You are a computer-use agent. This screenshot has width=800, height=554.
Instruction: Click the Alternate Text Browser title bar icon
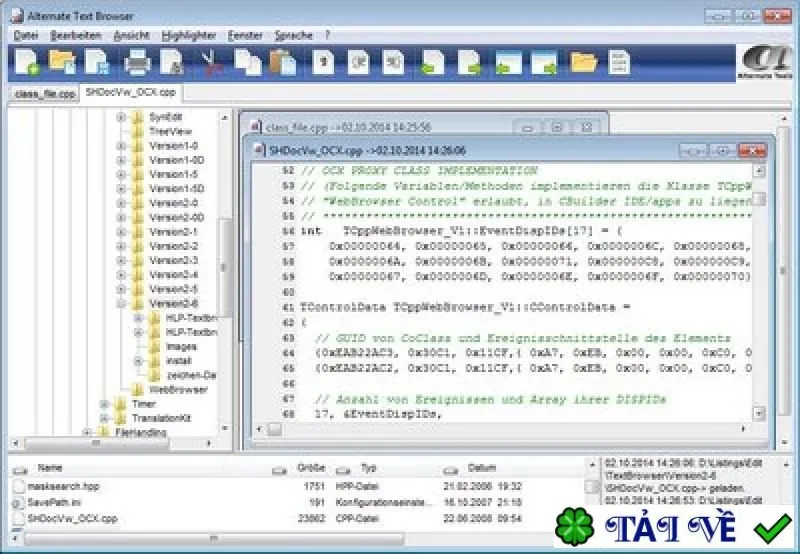pos(17,16)
